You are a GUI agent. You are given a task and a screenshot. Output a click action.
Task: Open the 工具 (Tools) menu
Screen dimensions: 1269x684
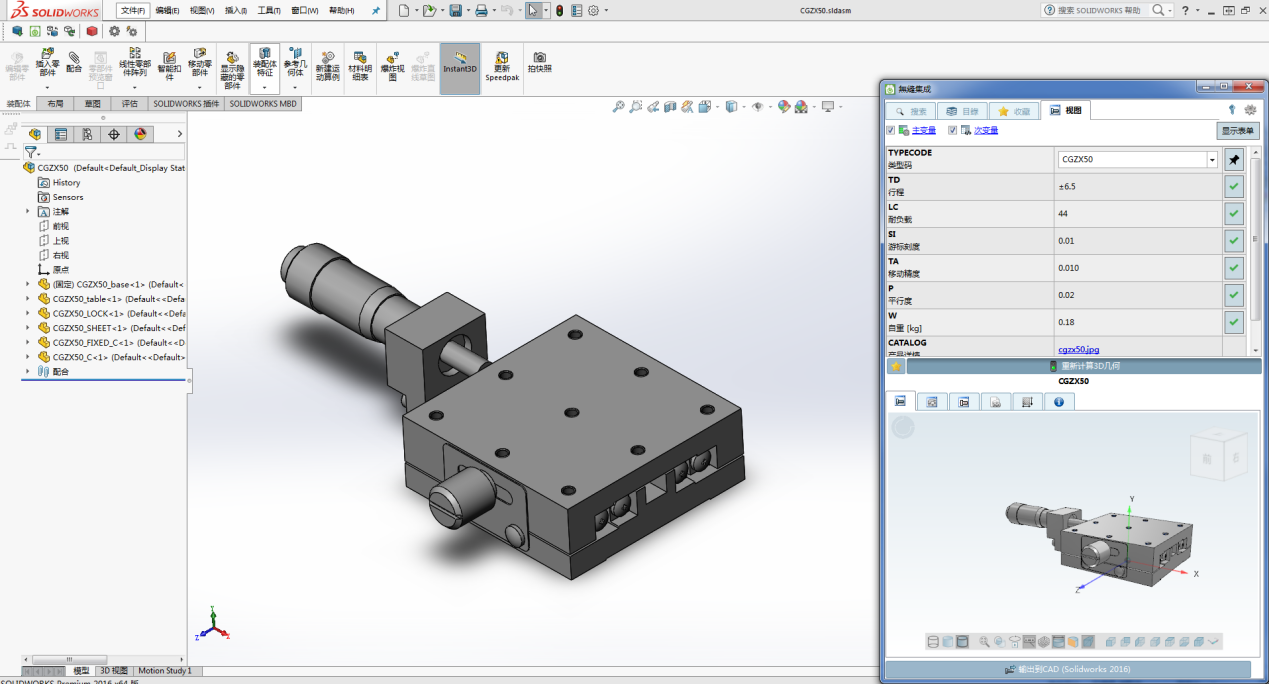coord(268,10)
